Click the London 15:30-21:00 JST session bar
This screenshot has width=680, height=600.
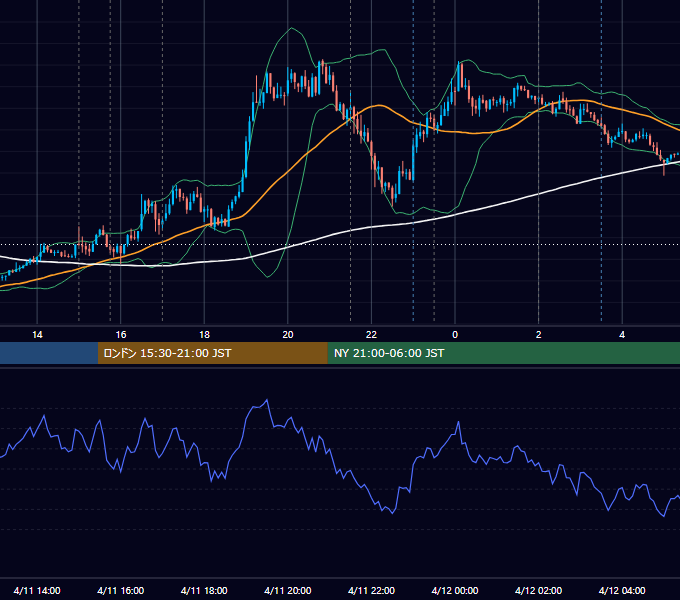click(x=212, y=353)
